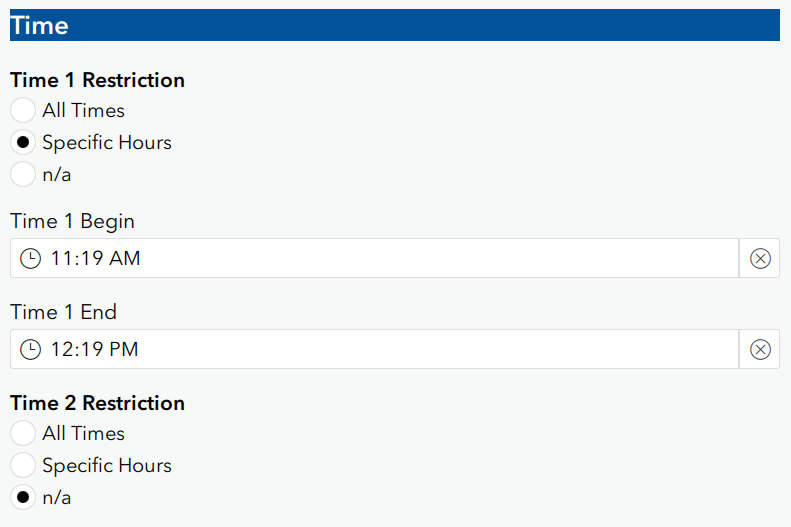Click the Time 2 Restriction heading
791x527 pixels.
click(x=97, y=403)
